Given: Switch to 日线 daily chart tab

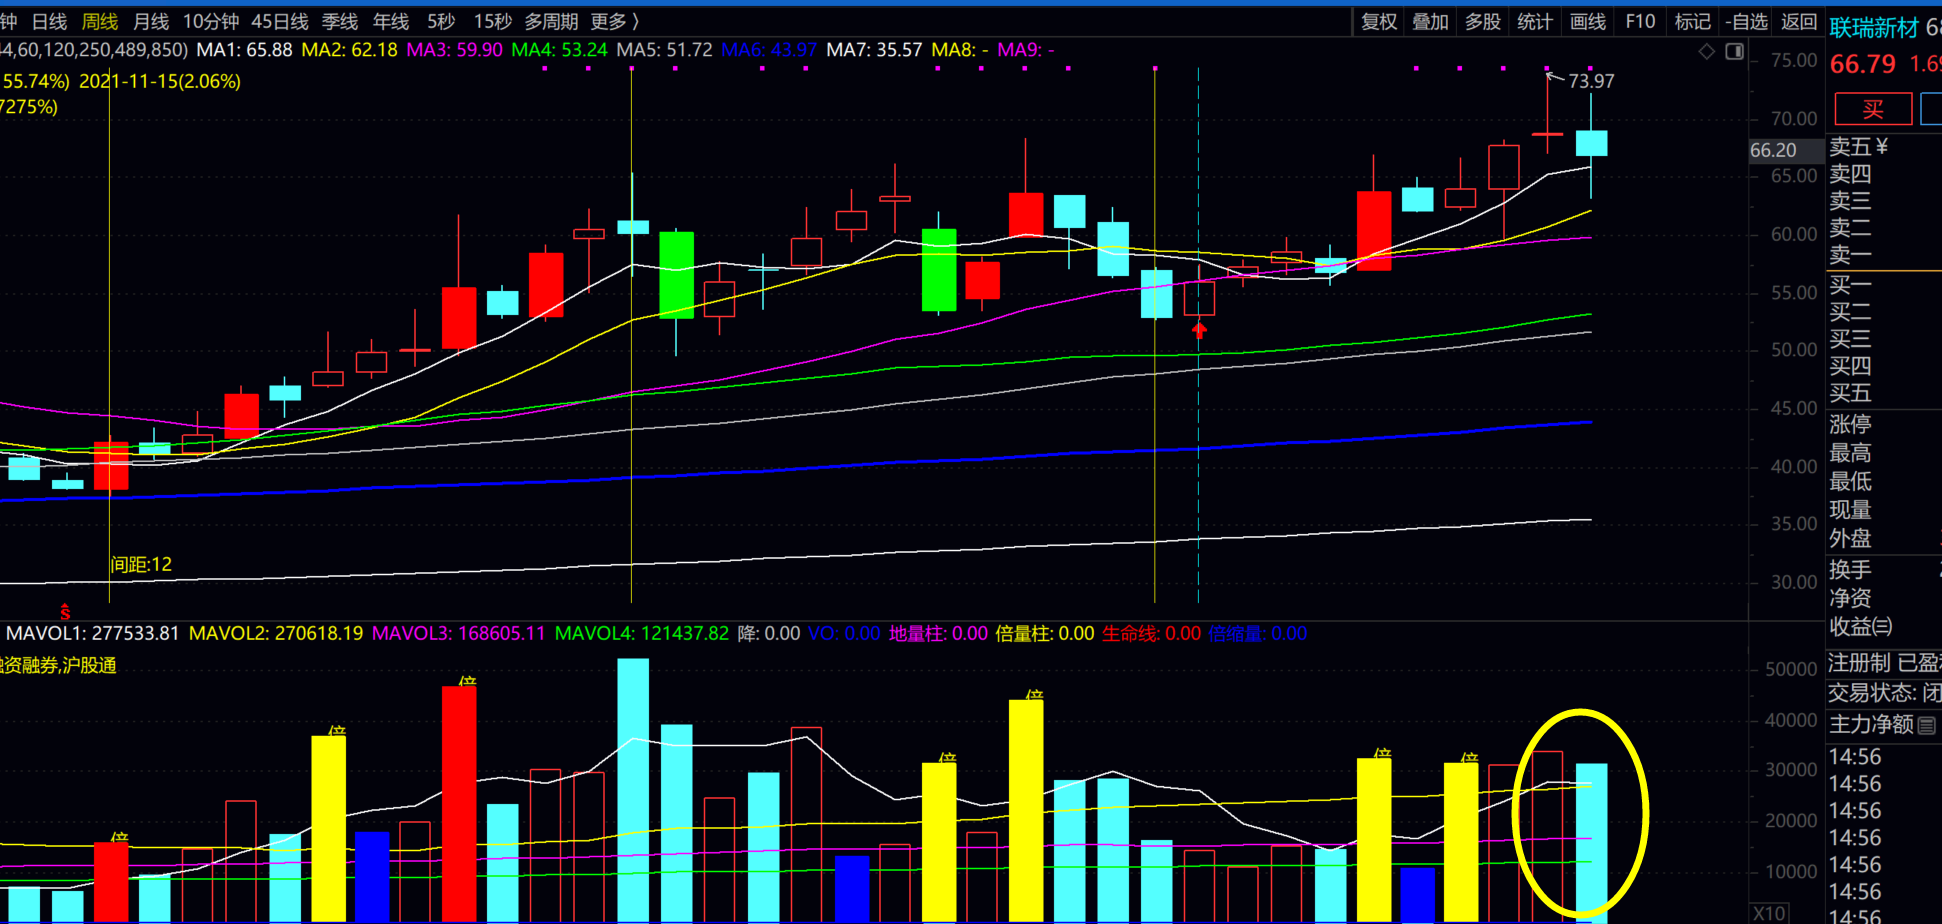Looking at the screenshot, I should [x=49, y=22].
